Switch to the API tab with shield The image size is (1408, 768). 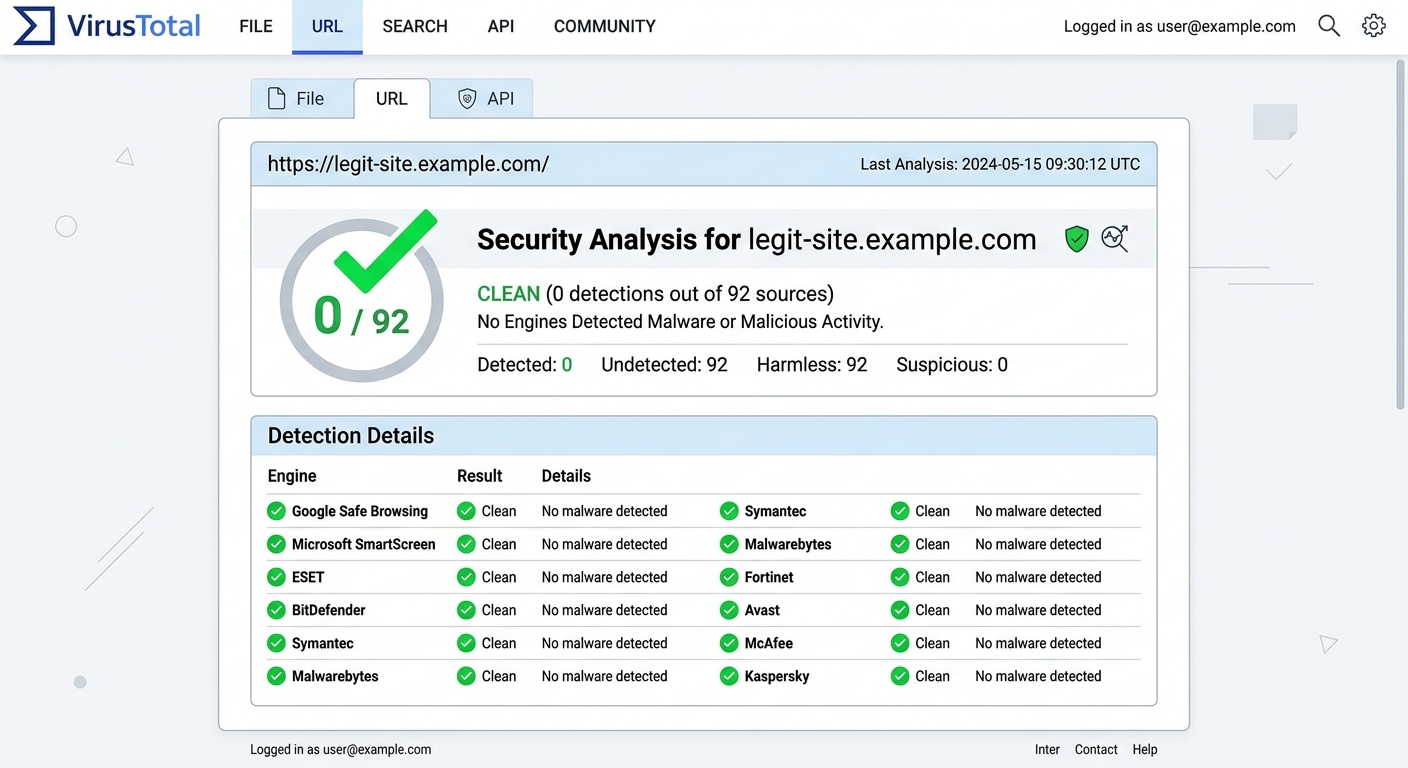[482, 98]
